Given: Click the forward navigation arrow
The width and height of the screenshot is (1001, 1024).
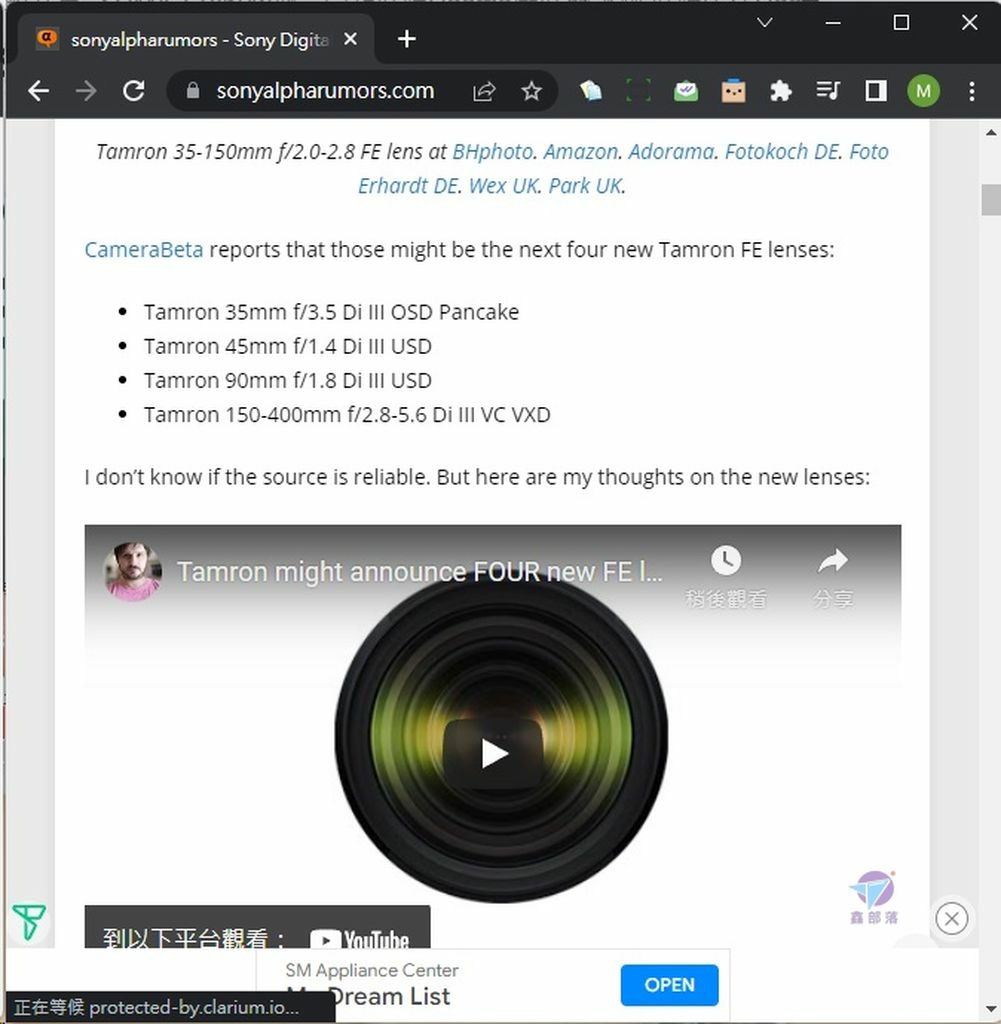Looking at the screenshot, I should (86, 91).
